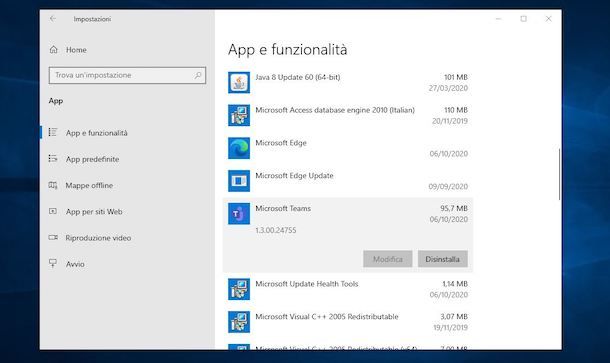Click the 20/11/2019 install date
This screenshot has height=363, width=610.
point(450,121)
